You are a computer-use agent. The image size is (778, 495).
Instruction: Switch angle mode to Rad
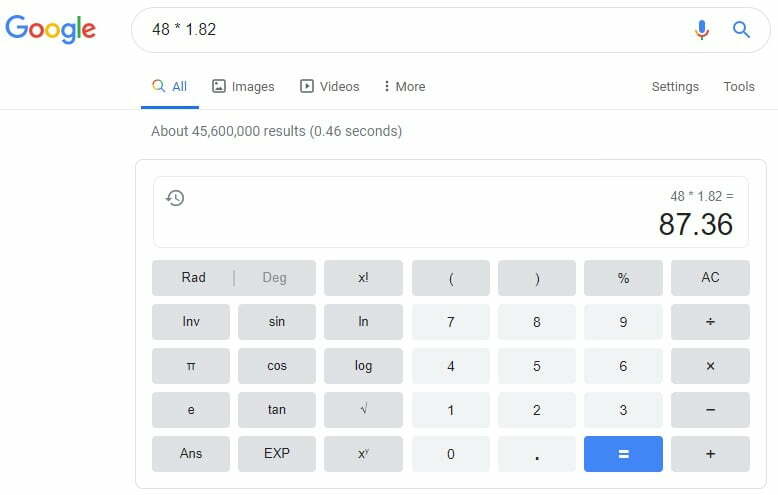tap(194, 278)
